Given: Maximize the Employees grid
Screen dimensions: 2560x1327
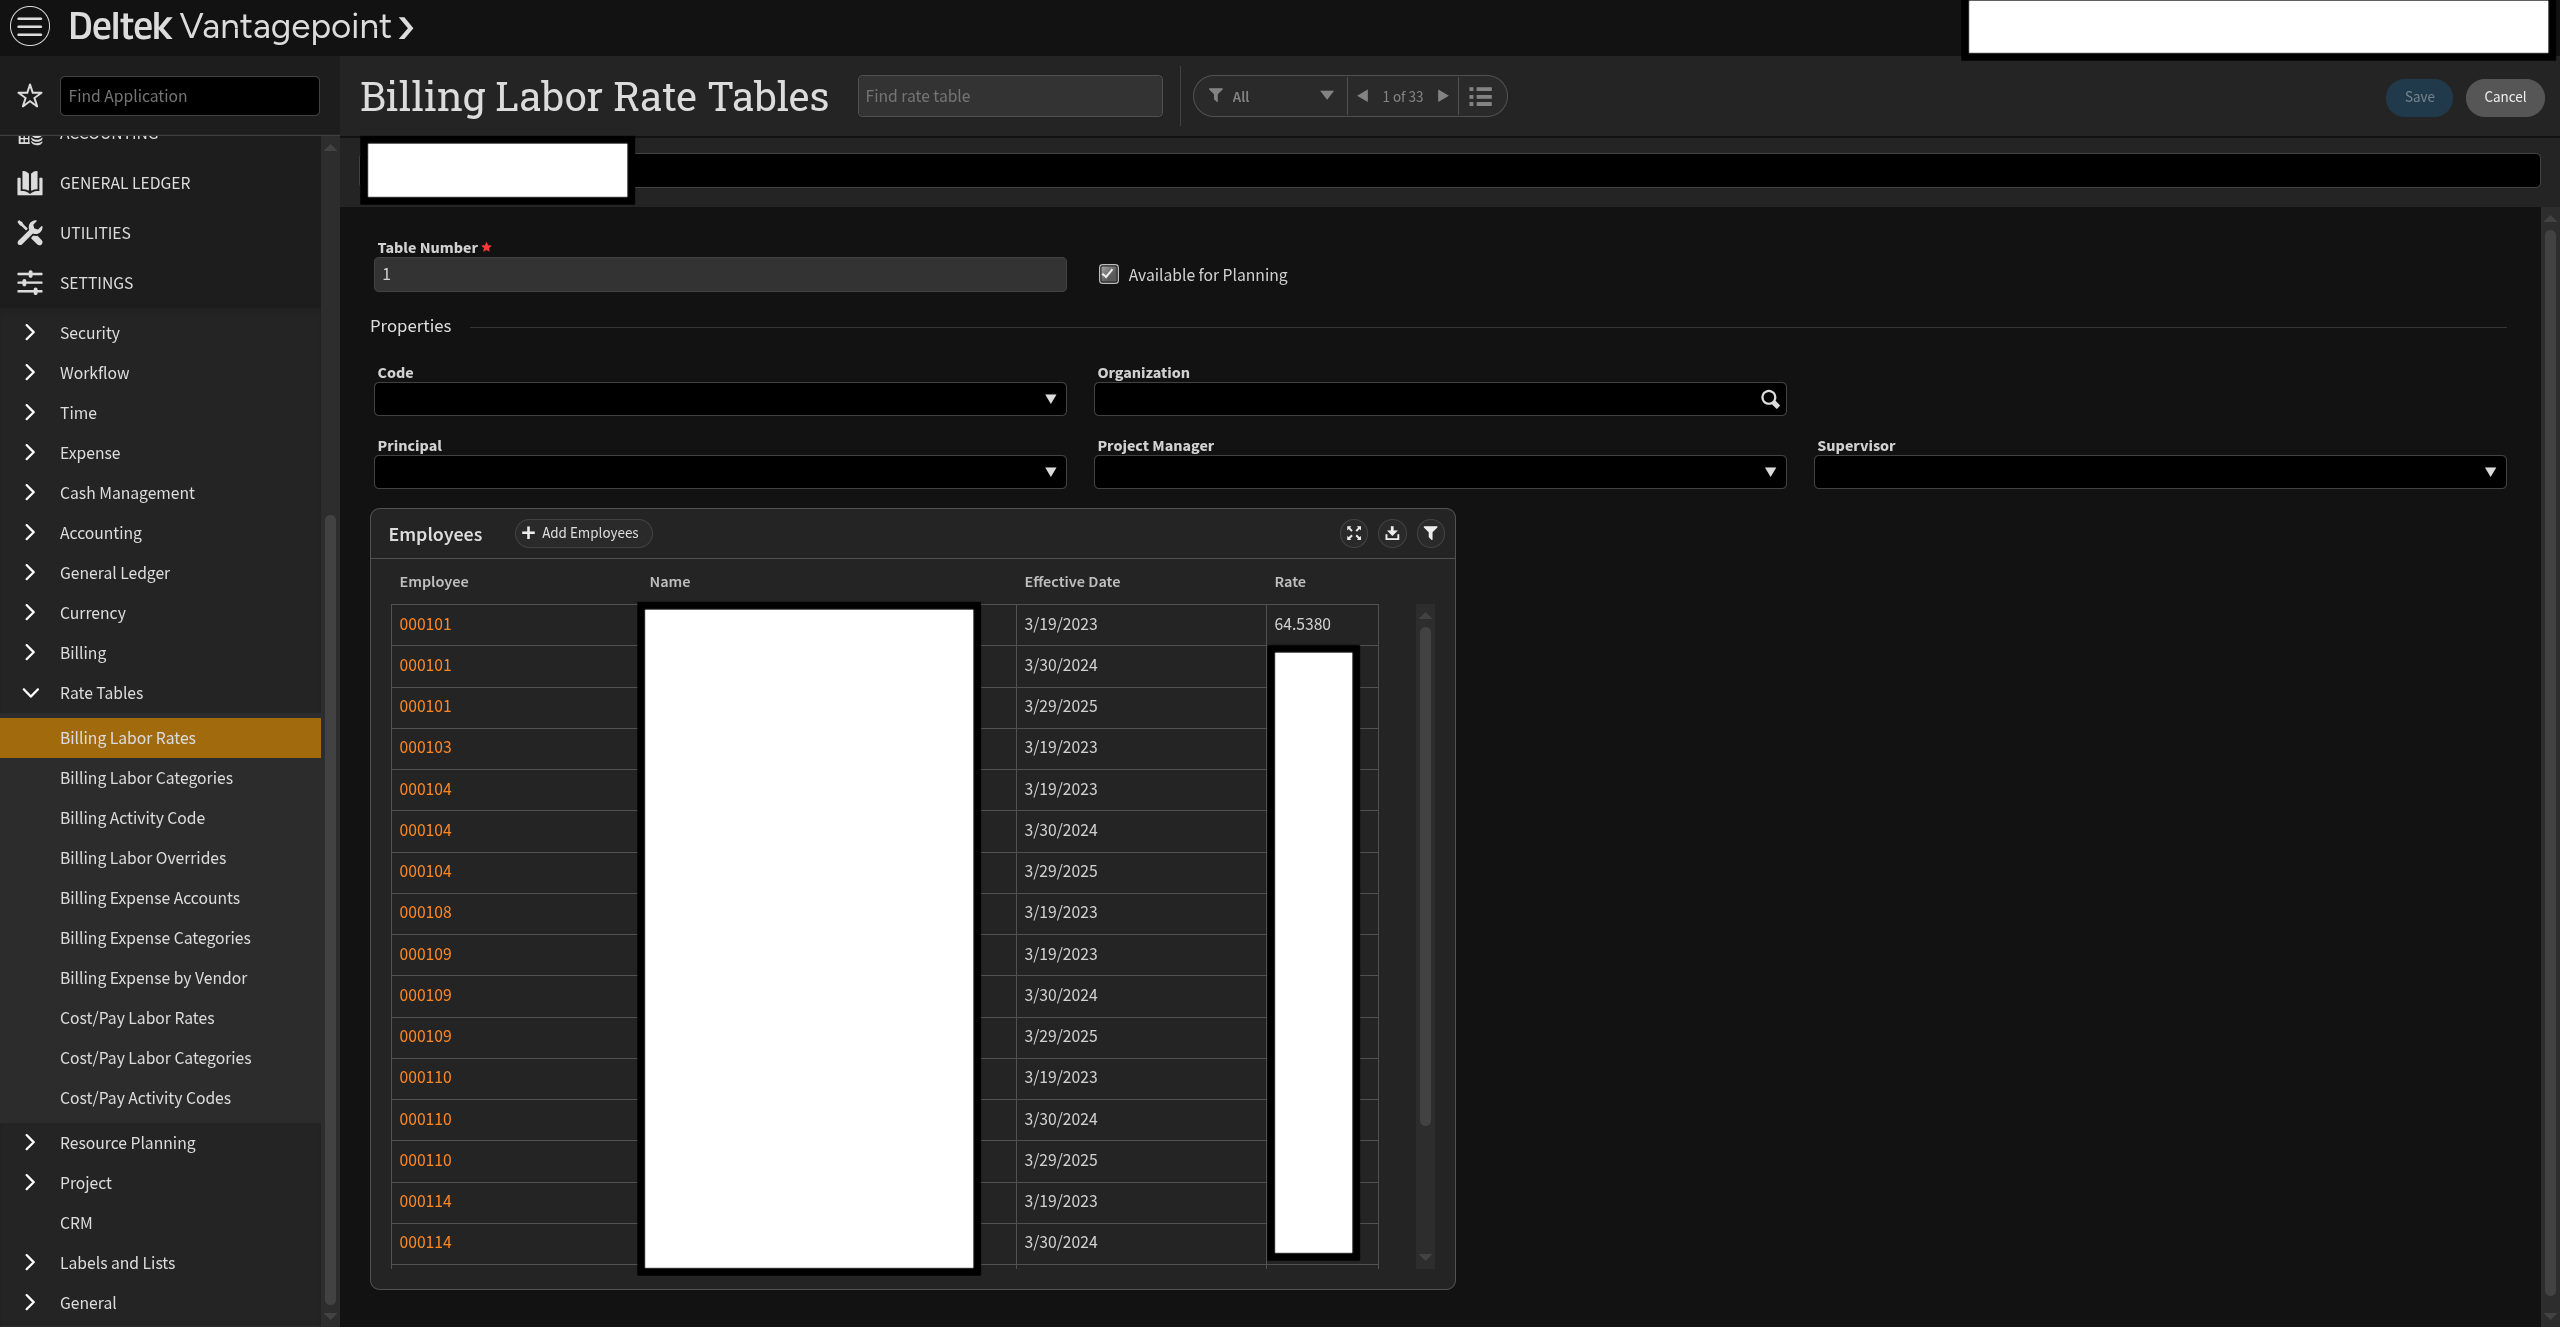Looking at the screenshot, I should tap(1354, 533).
